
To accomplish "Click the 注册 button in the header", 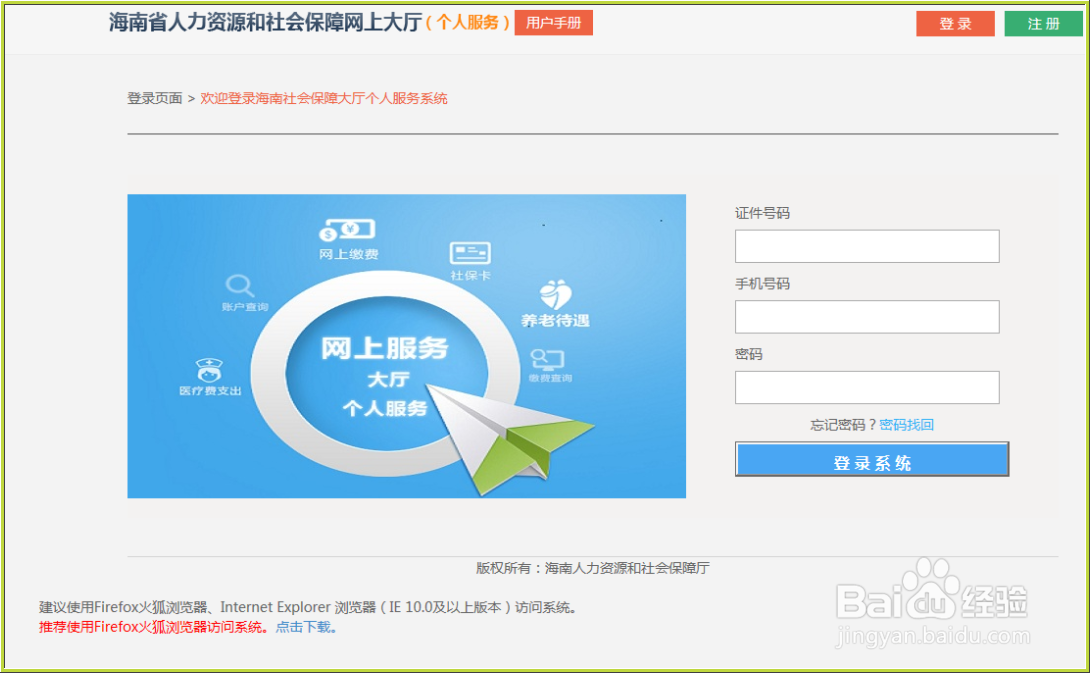I will 1042,23.
